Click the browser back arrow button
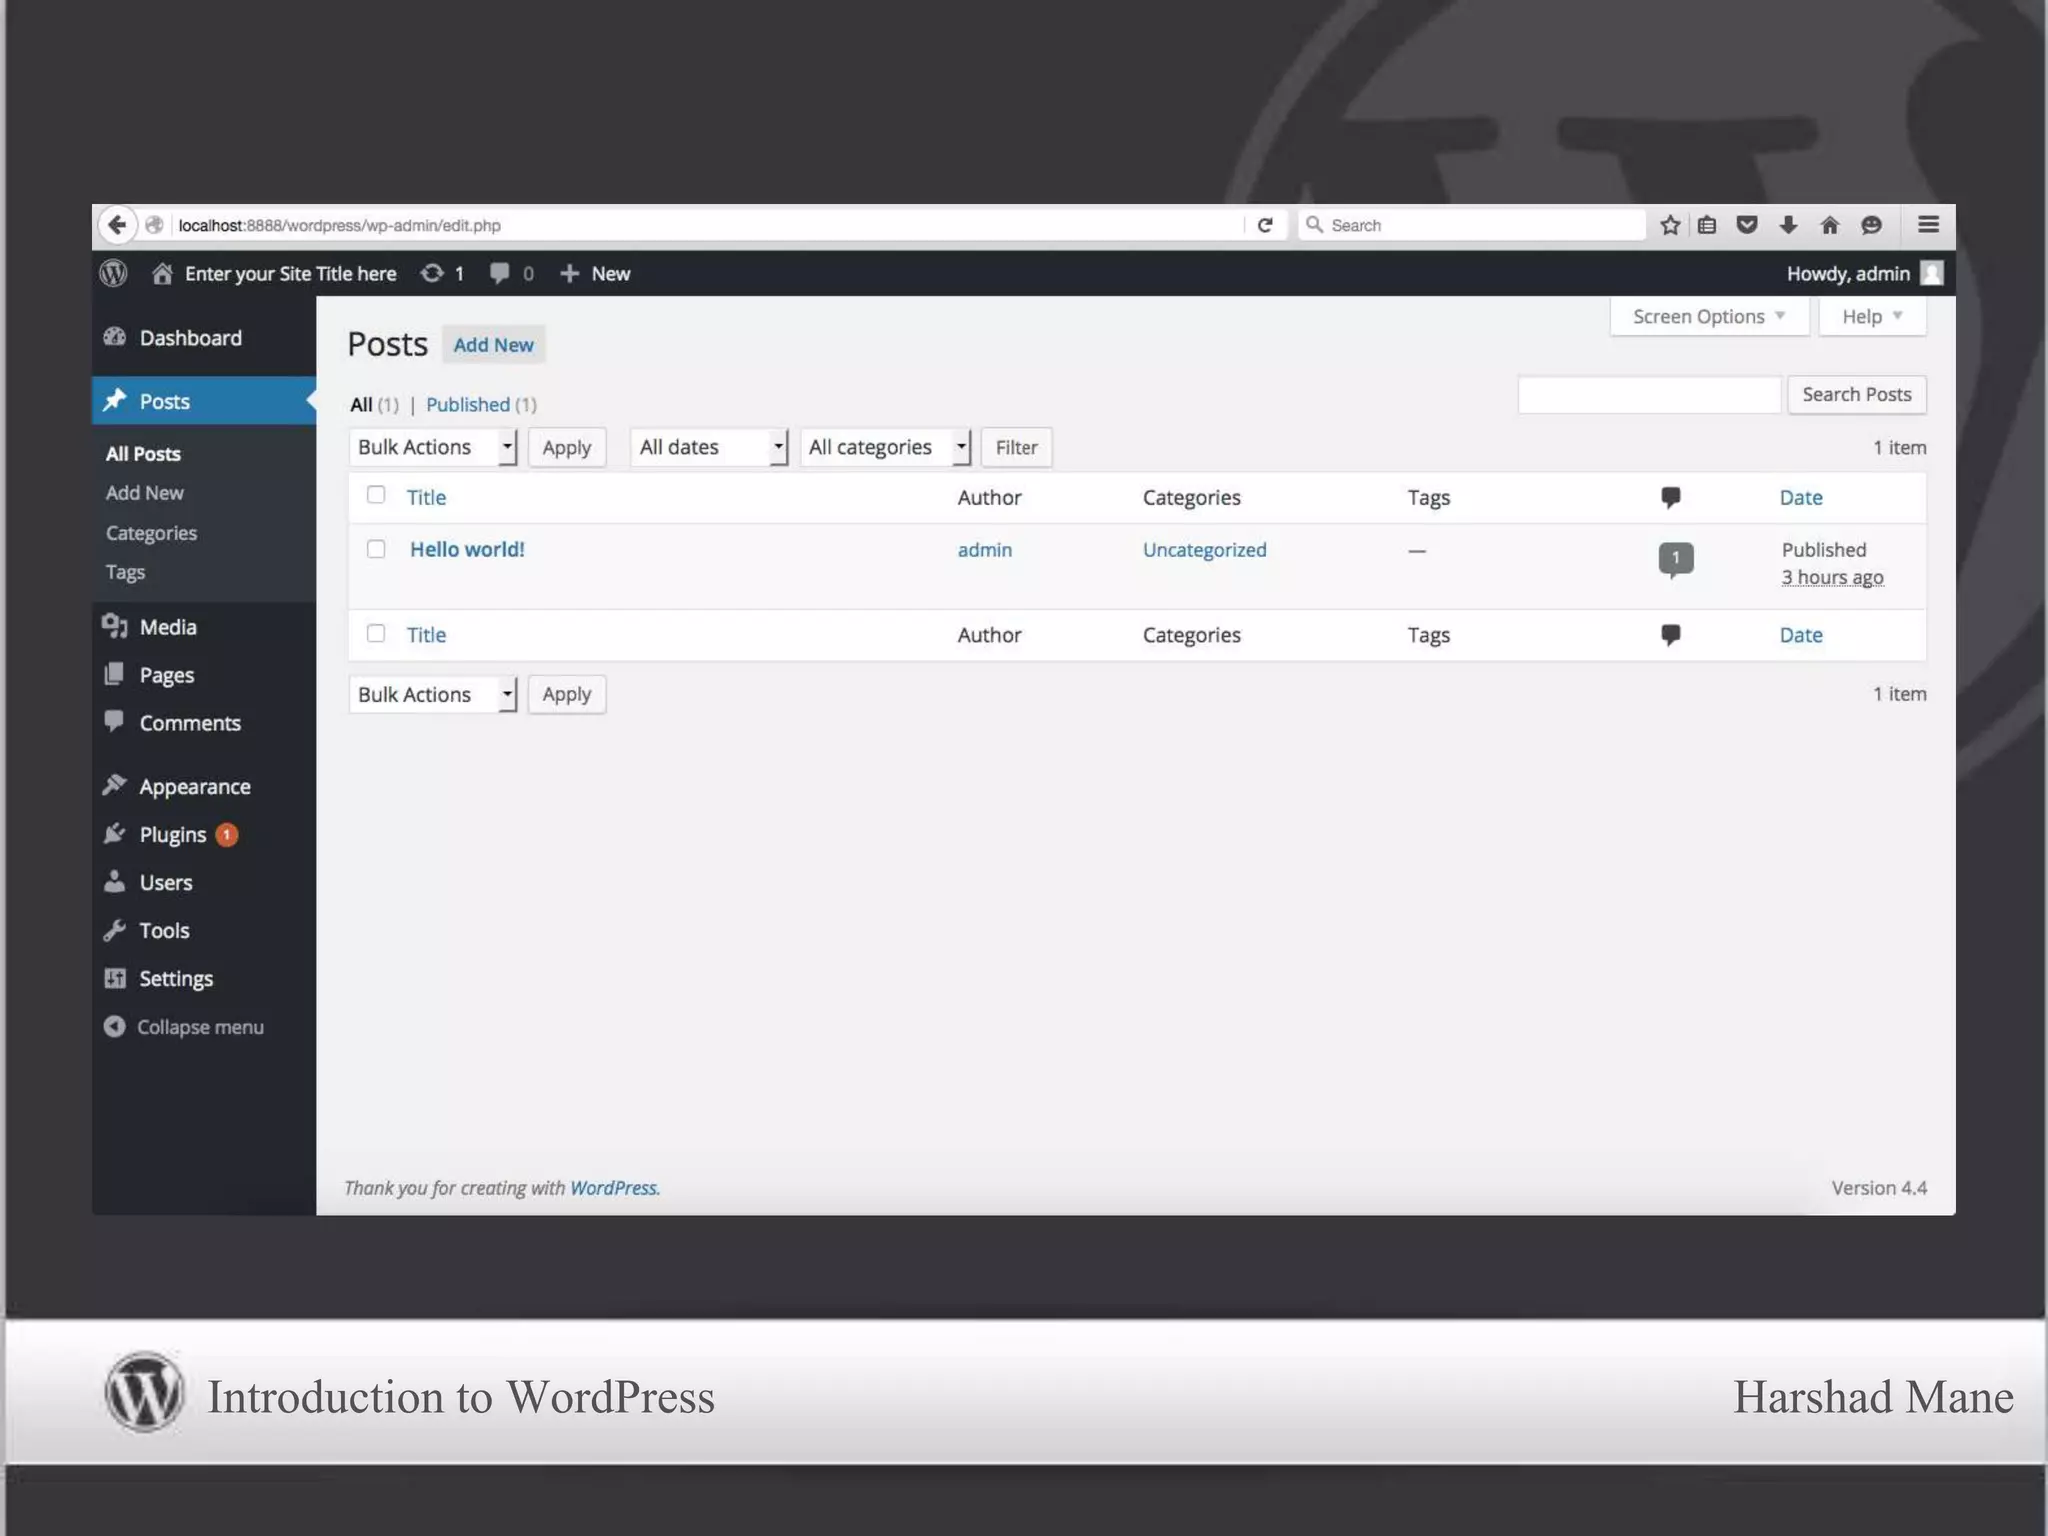This screenshot has height=1536, width=2048. pyautogui.click(x=117, y=225)
